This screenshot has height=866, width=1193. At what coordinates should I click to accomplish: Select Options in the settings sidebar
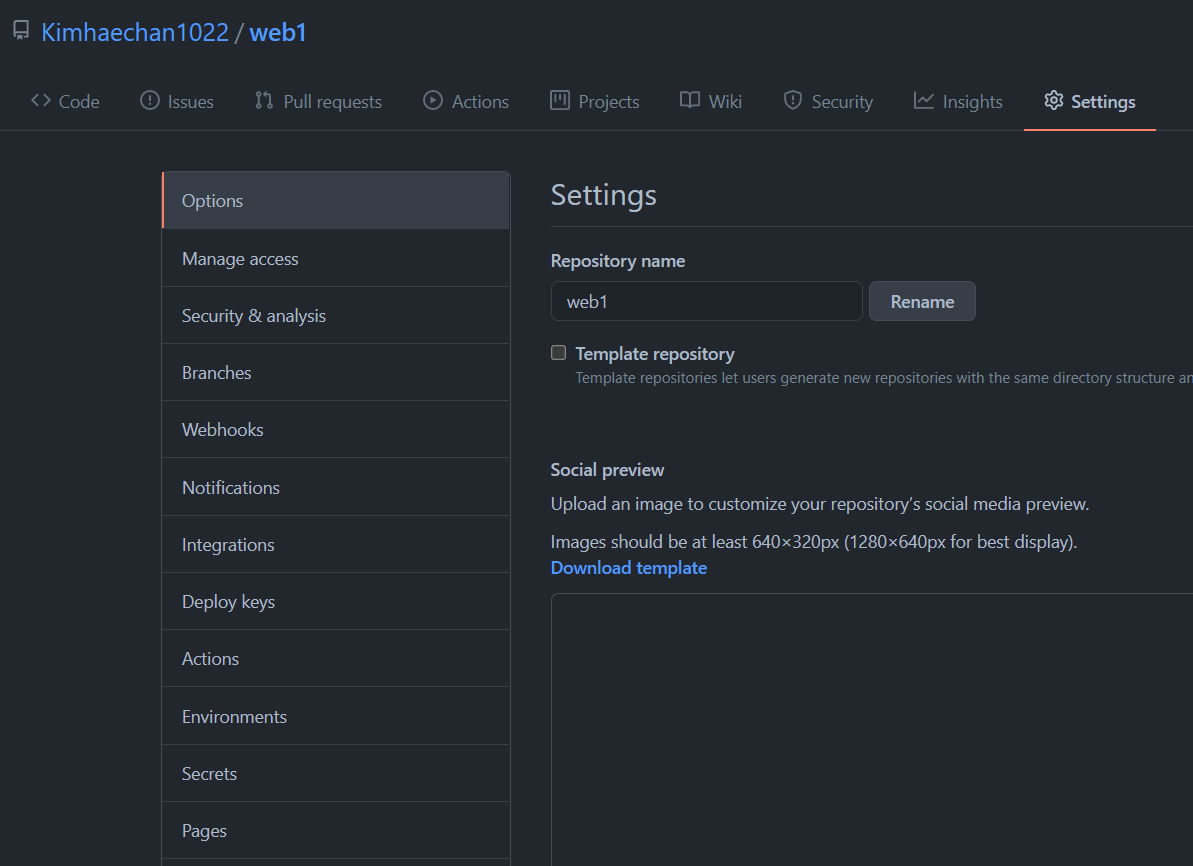pyautogui.click(x=336, y=201)
